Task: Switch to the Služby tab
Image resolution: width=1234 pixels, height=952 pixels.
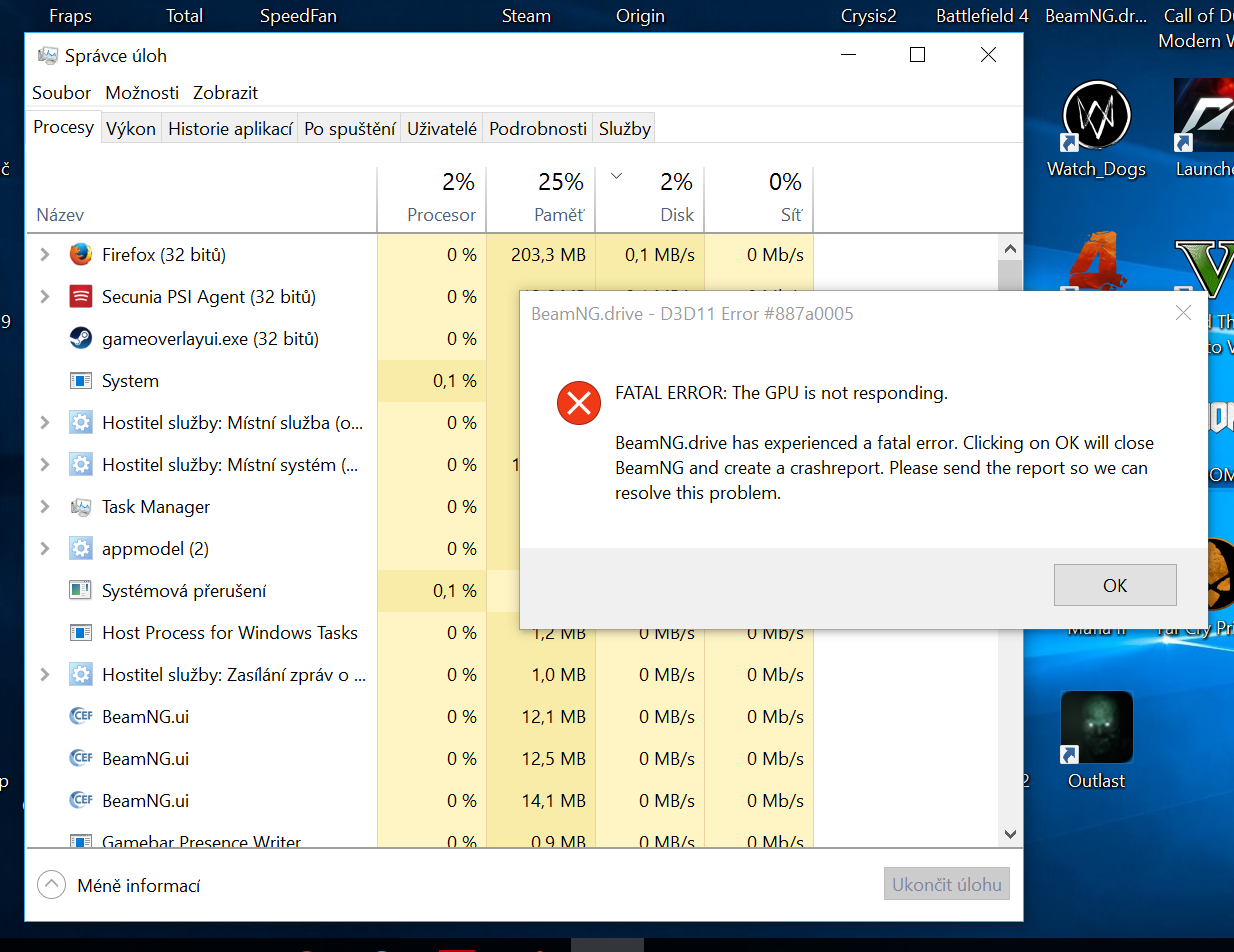Action: (x=625, y=129)
